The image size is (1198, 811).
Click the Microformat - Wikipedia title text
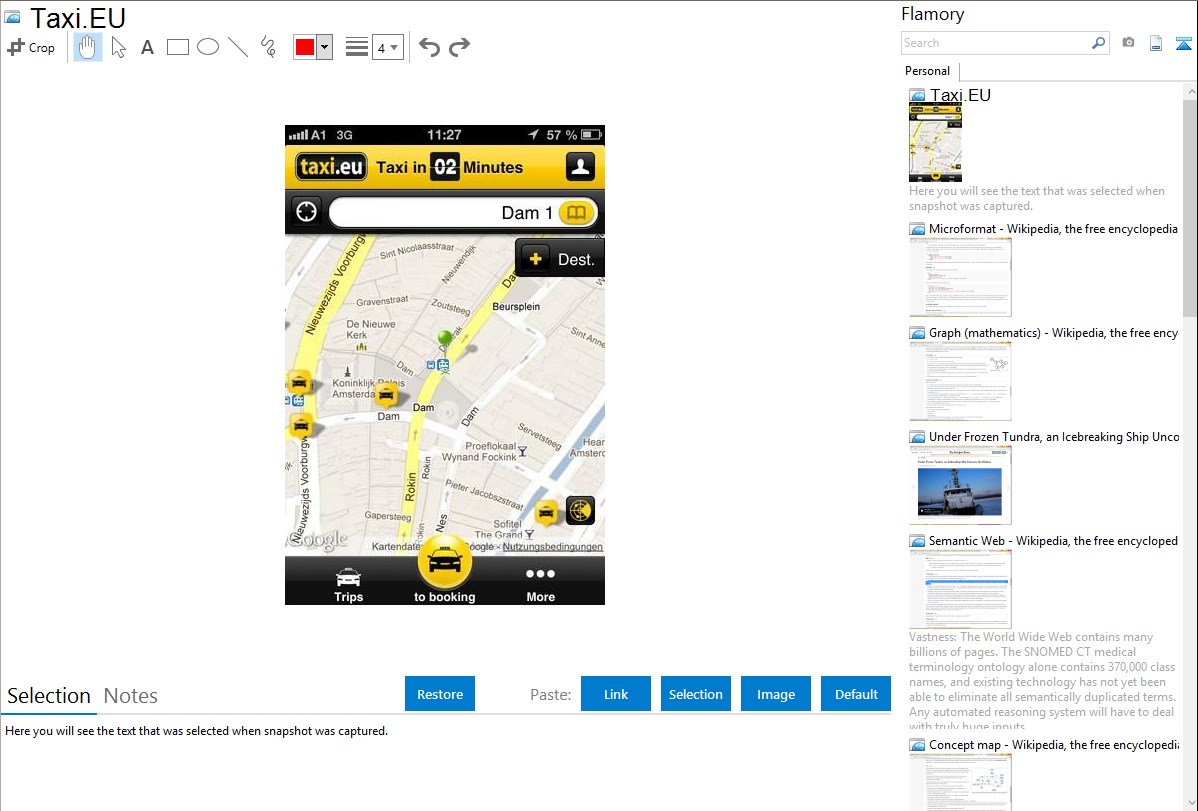pos(1053,229)
